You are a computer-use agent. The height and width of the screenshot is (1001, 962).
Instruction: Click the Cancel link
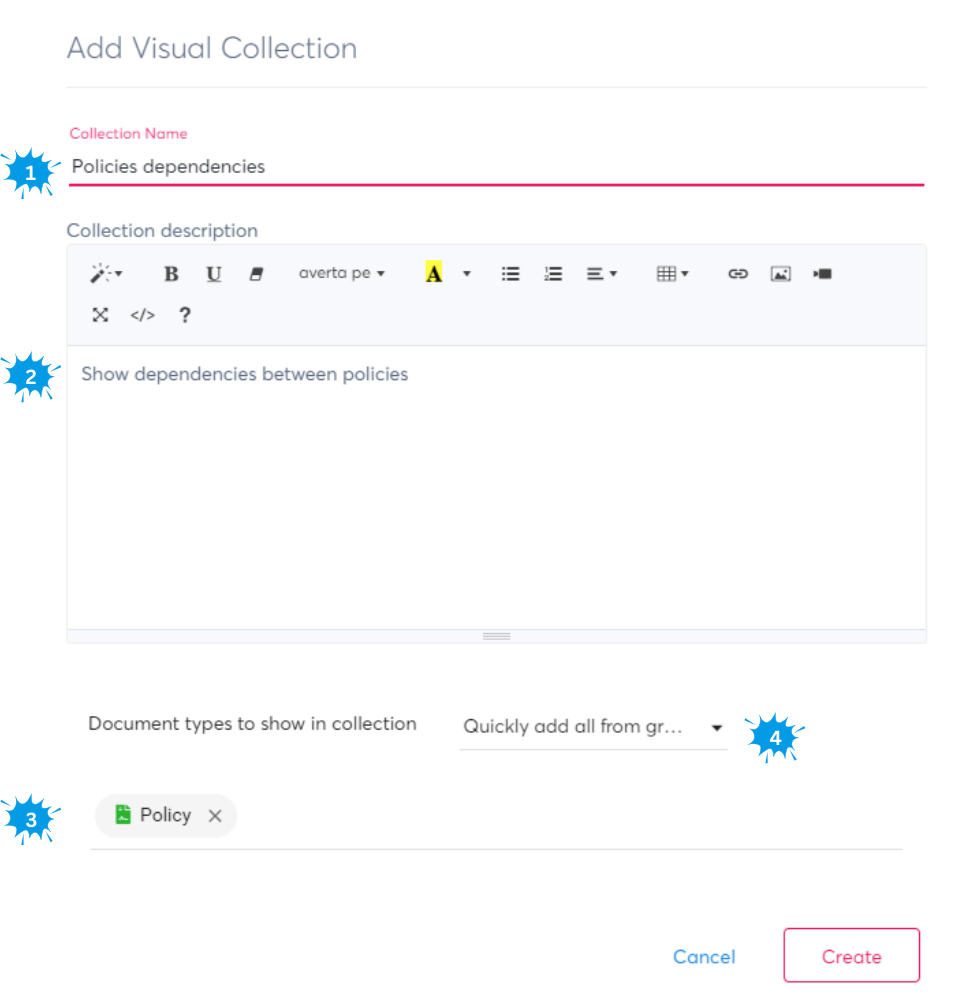pyautogui.click(x=704, y=957)
